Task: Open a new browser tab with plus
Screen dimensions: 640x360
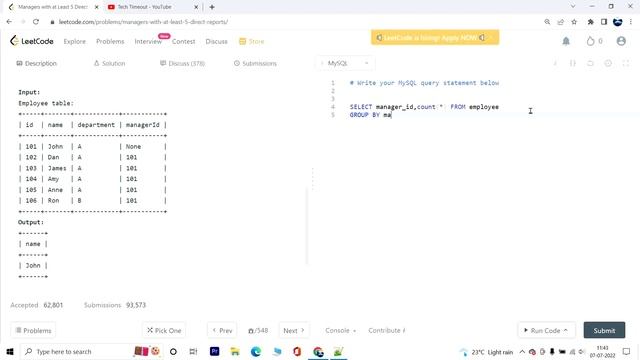Action: [x=212, y=7]
